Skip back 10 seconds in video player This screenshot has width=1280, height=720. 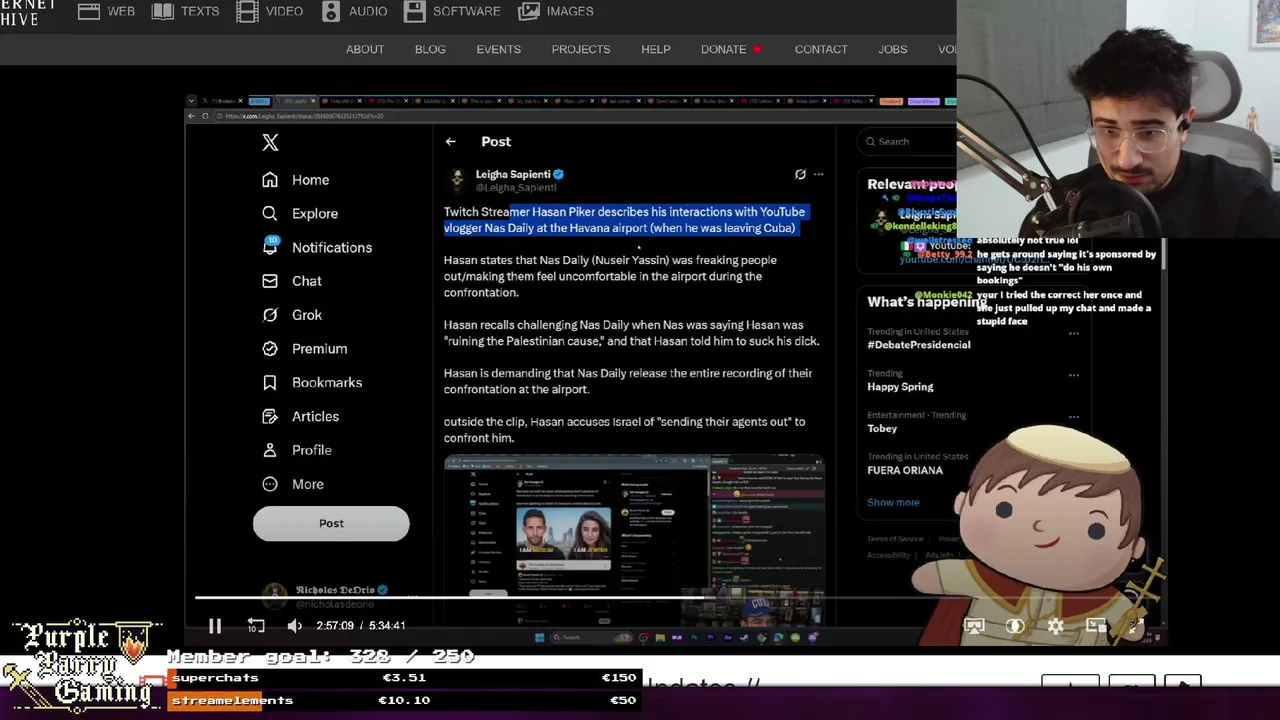pos(256,626)
